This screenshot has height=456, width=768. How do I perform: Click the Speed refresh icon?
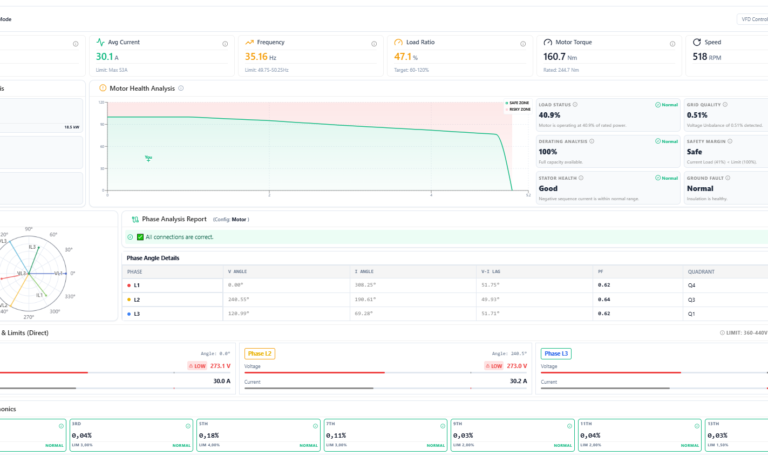(696, 42)
